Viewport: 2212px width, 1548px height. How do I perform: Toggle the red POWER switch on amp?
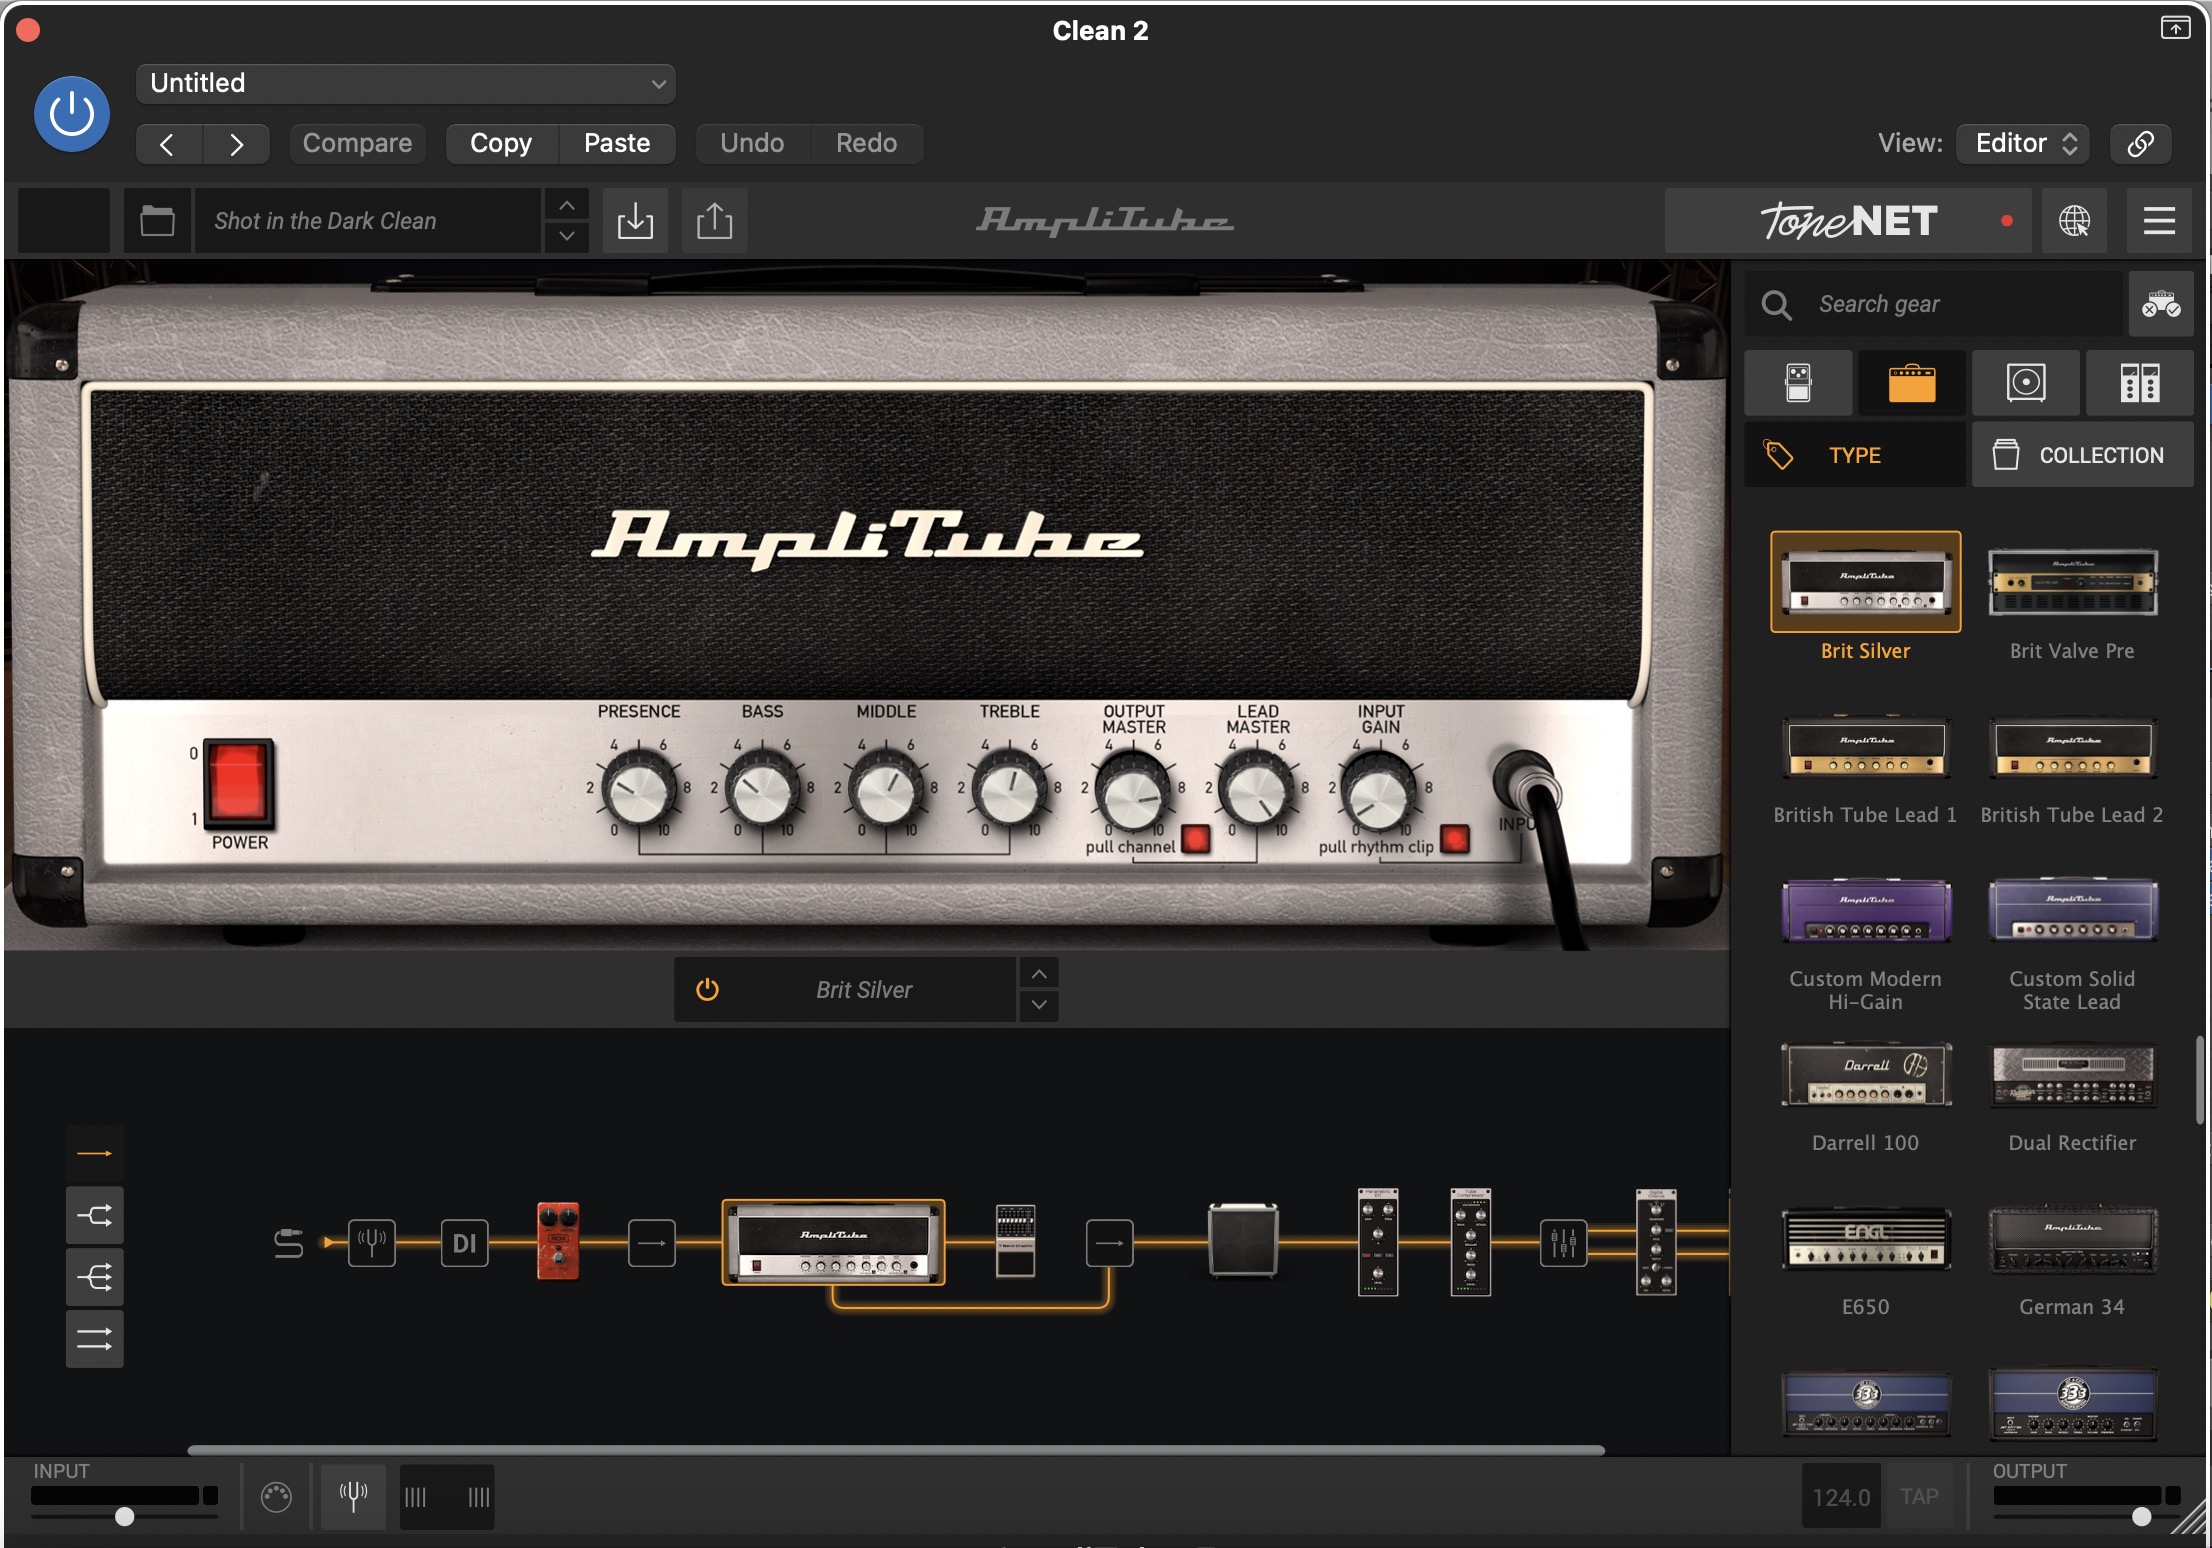point(238,782)
